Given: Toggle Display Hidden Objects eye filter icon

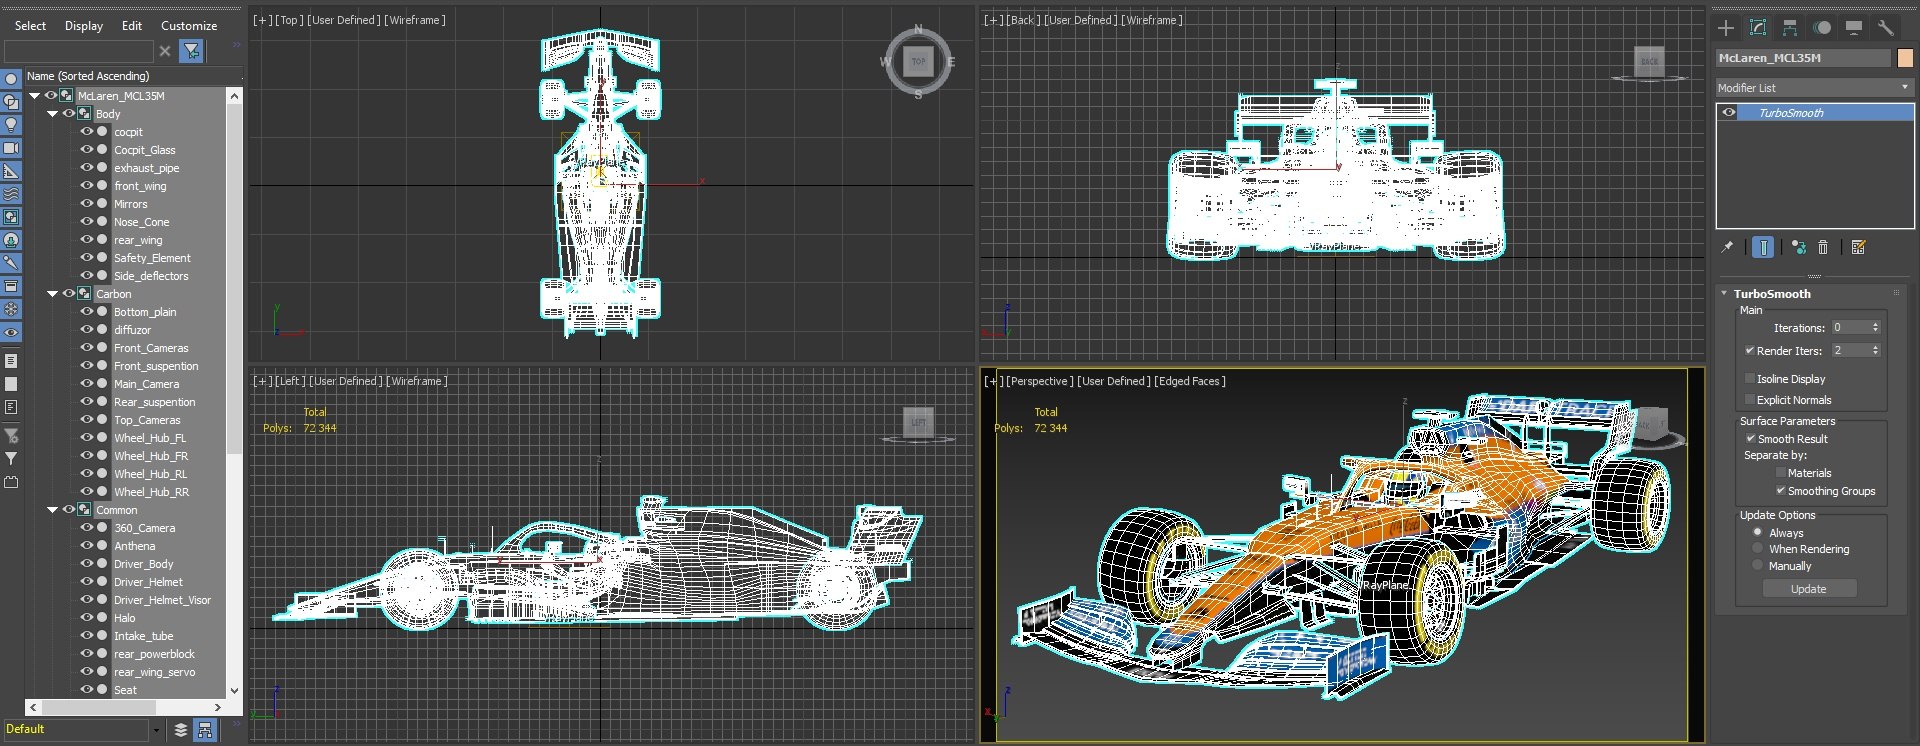Looking at the screenshot, I should [x=11, y=332].
